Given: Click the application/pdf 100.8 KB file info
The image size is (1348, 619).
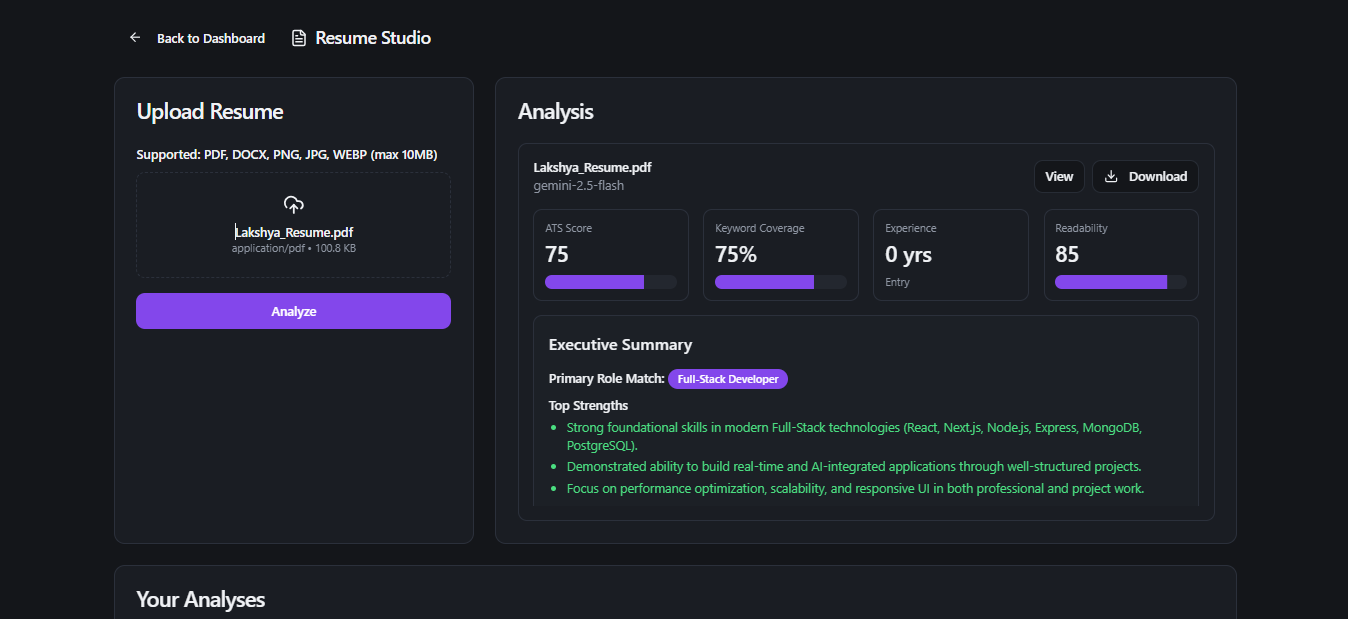Looking at the screenshot, I should [294, 248].
